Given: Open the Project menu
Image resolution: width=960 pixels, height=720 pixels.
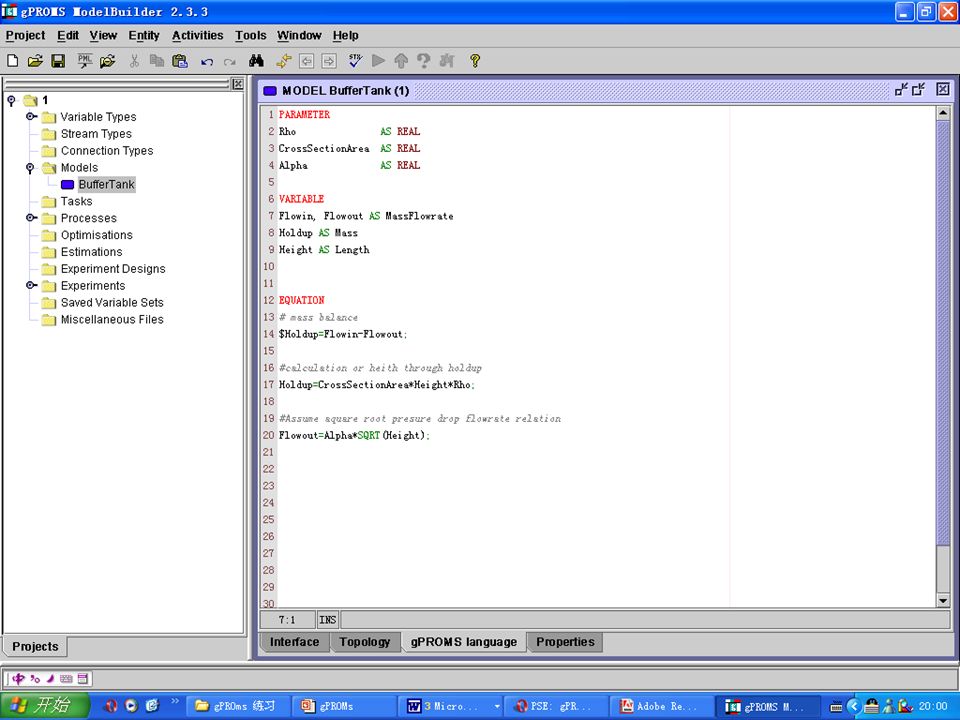Looking at the screenshot, I should pyautogui.click(x=25, y=36).
